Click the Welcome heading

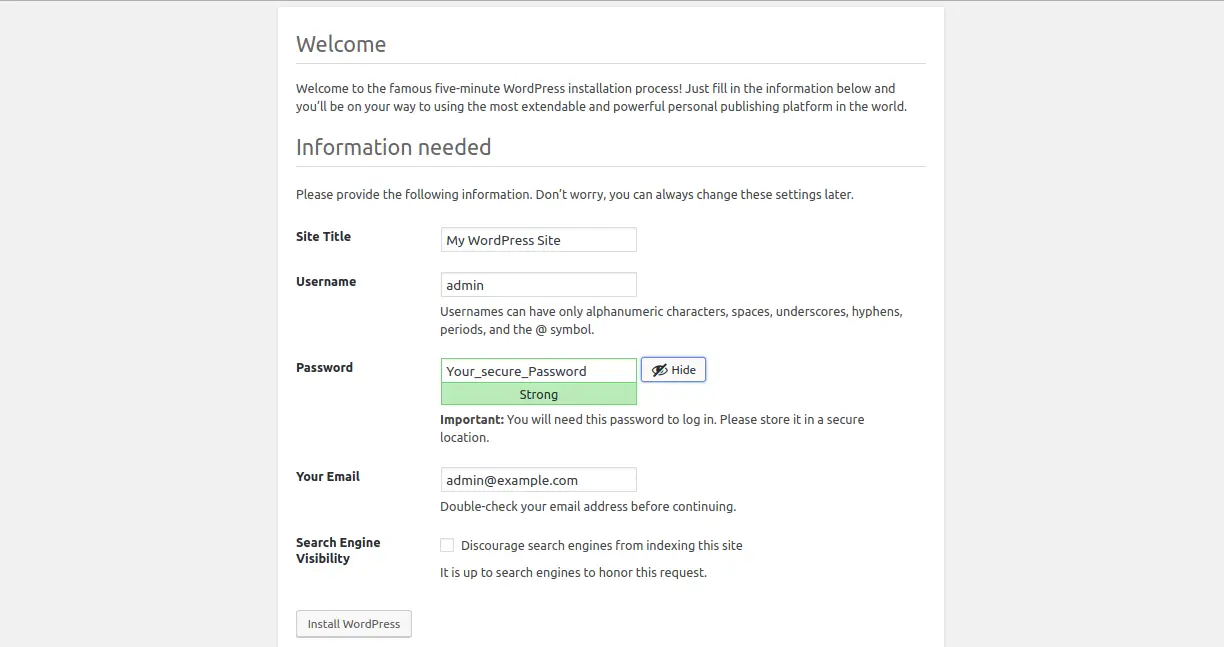click(341, 44)
